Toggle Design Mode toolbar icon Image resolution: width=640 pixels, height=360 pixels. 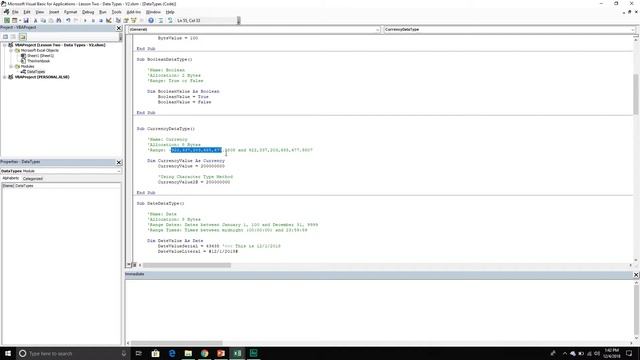click(x=109, y=20)
